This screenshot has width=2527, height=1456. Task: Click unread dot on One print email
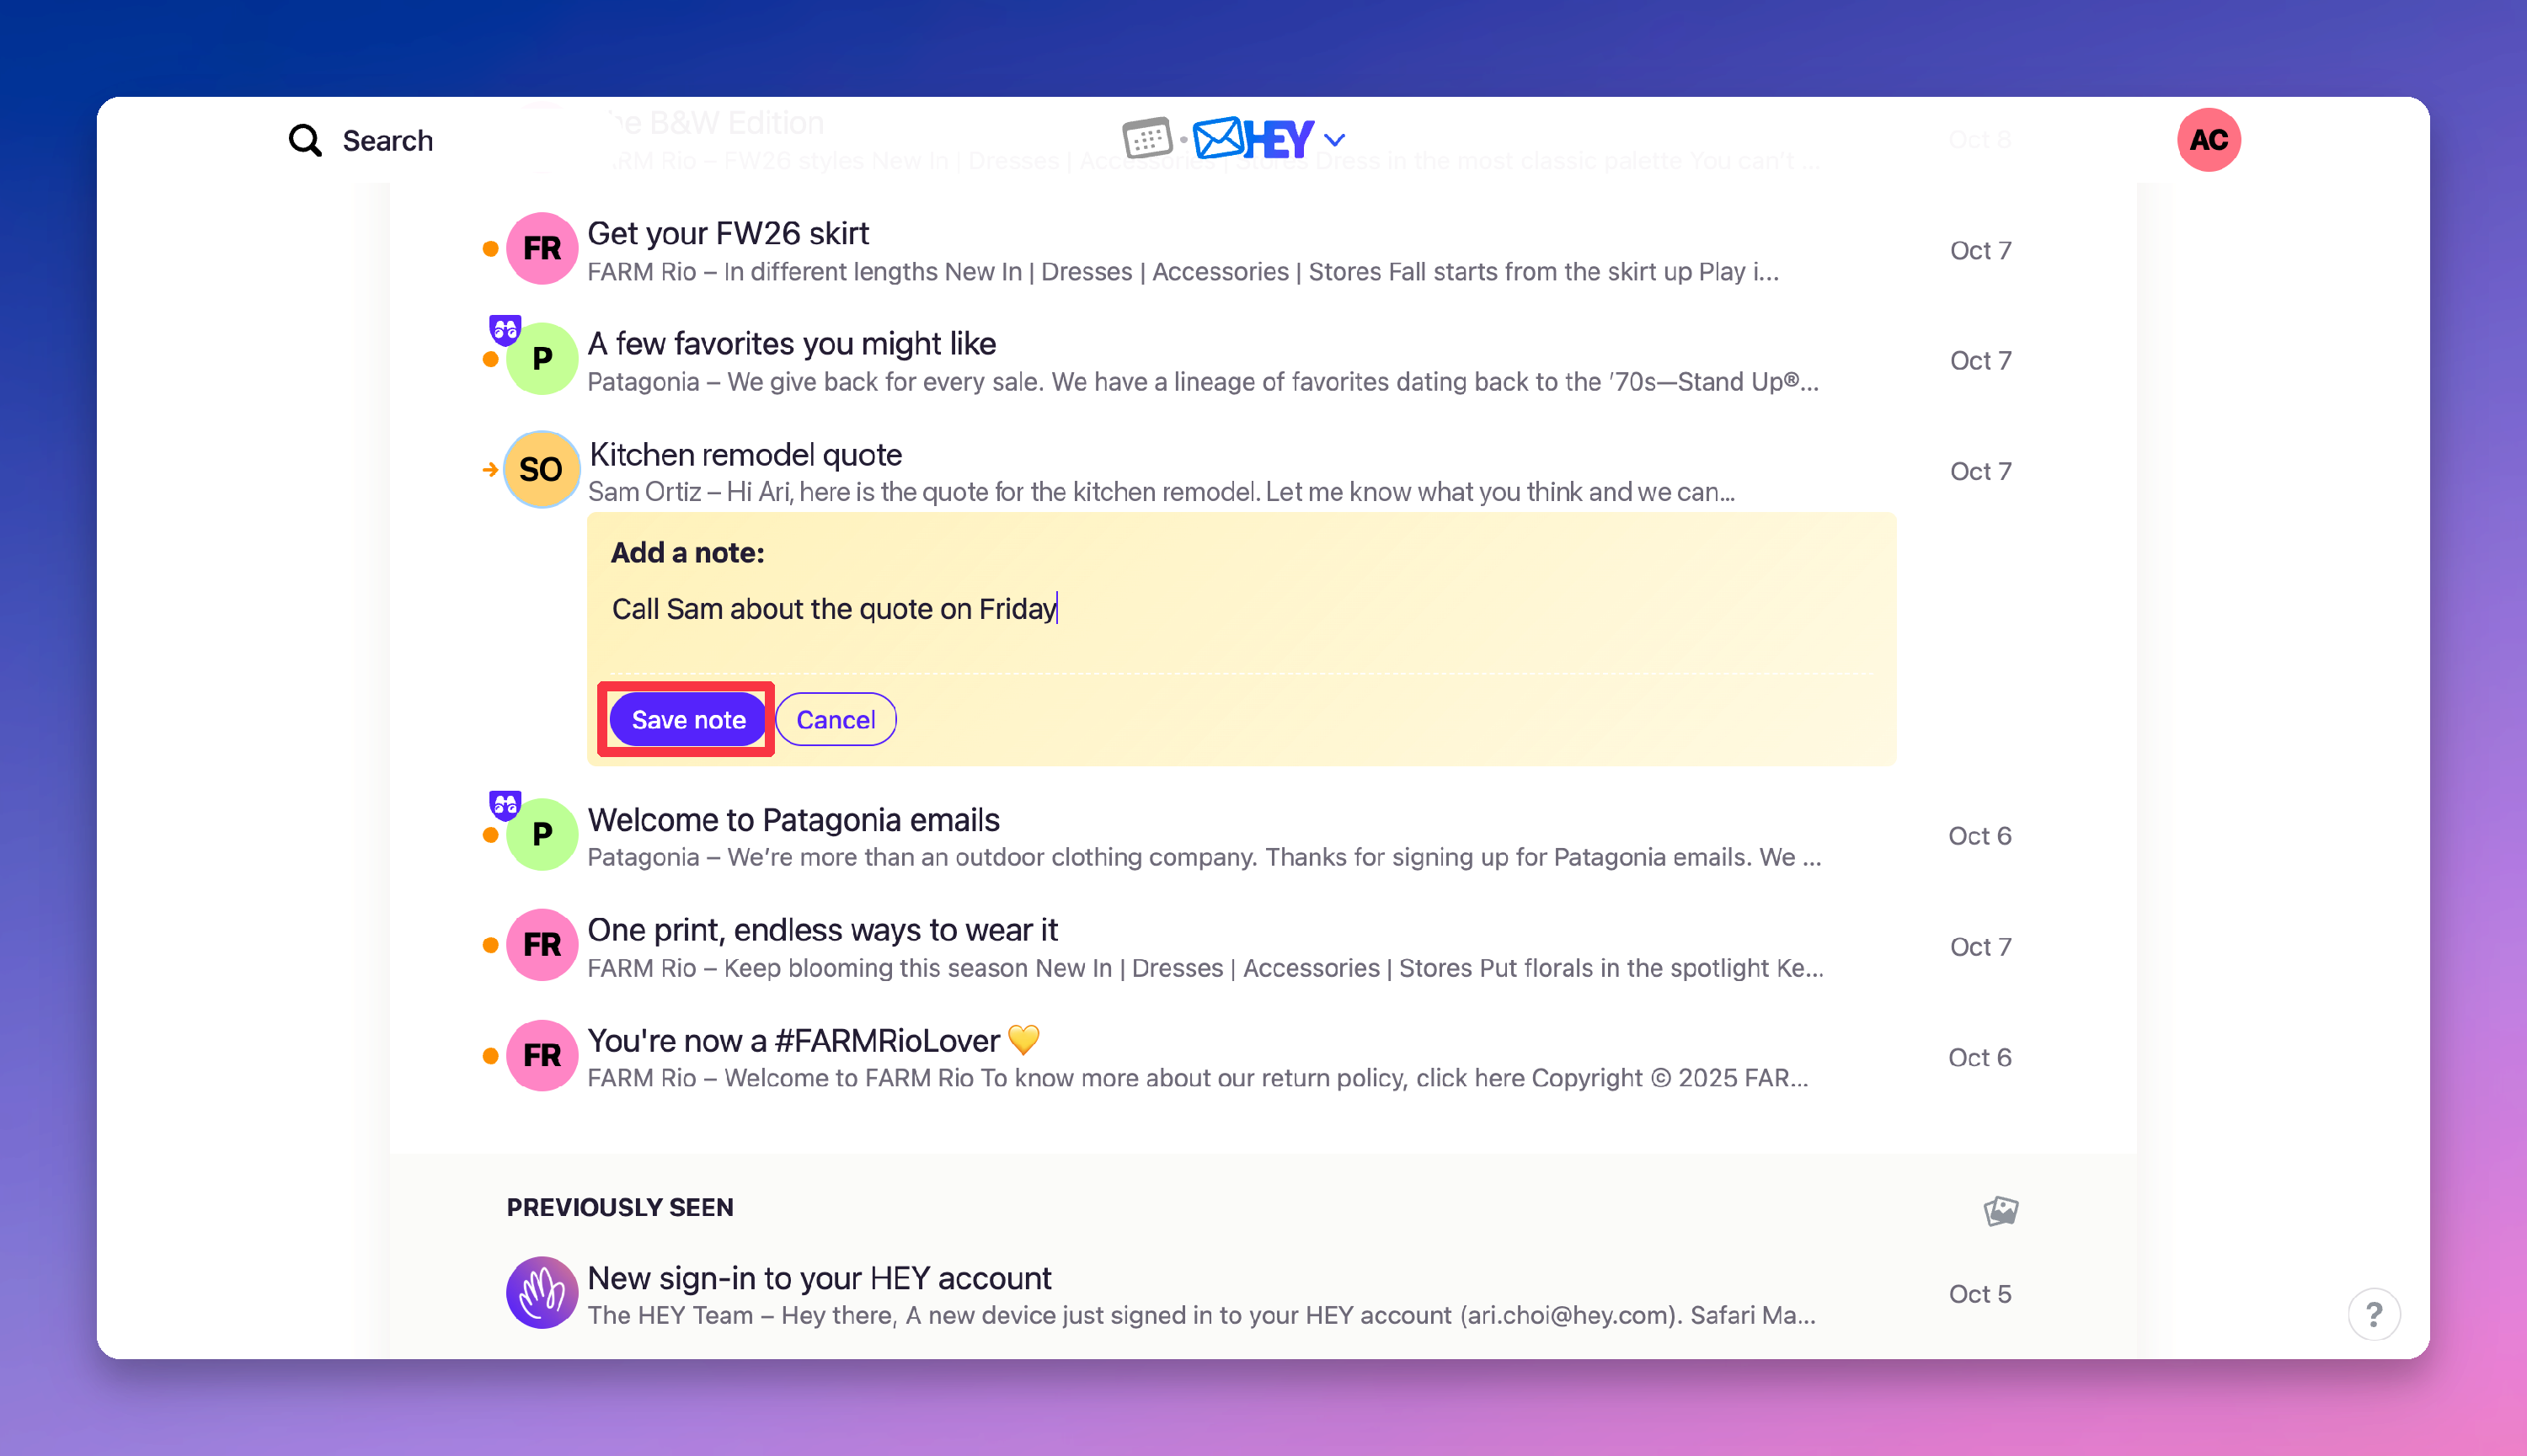490,945
